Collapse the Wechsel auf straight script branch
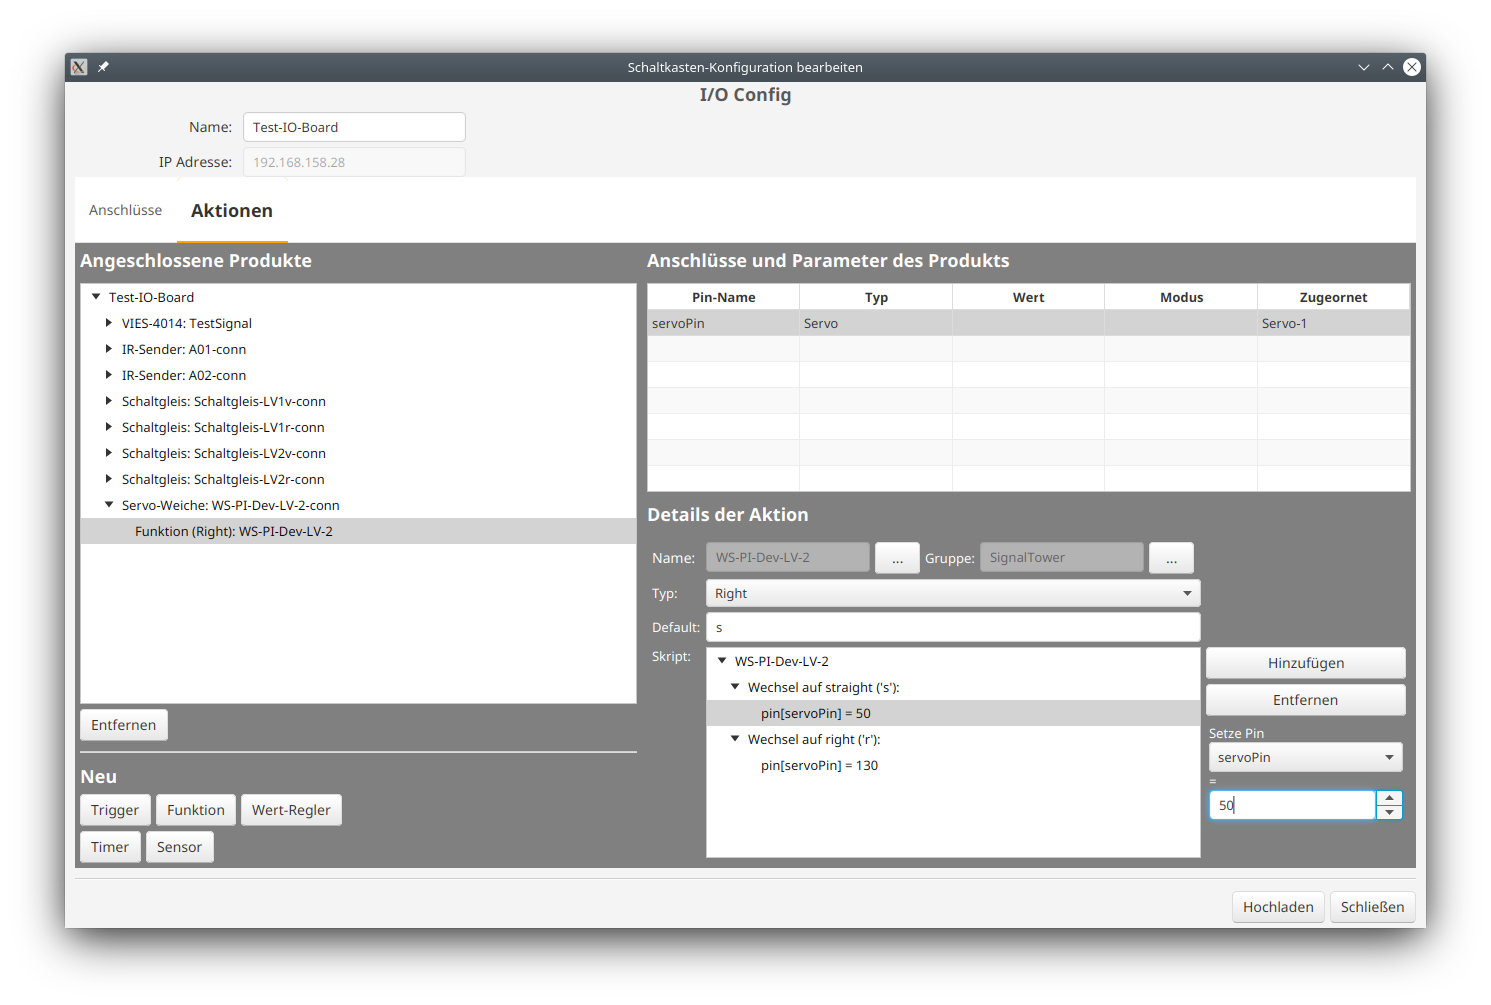Image resolution: width=1491 pixels, height=1005 pixels. pos(735,687)
